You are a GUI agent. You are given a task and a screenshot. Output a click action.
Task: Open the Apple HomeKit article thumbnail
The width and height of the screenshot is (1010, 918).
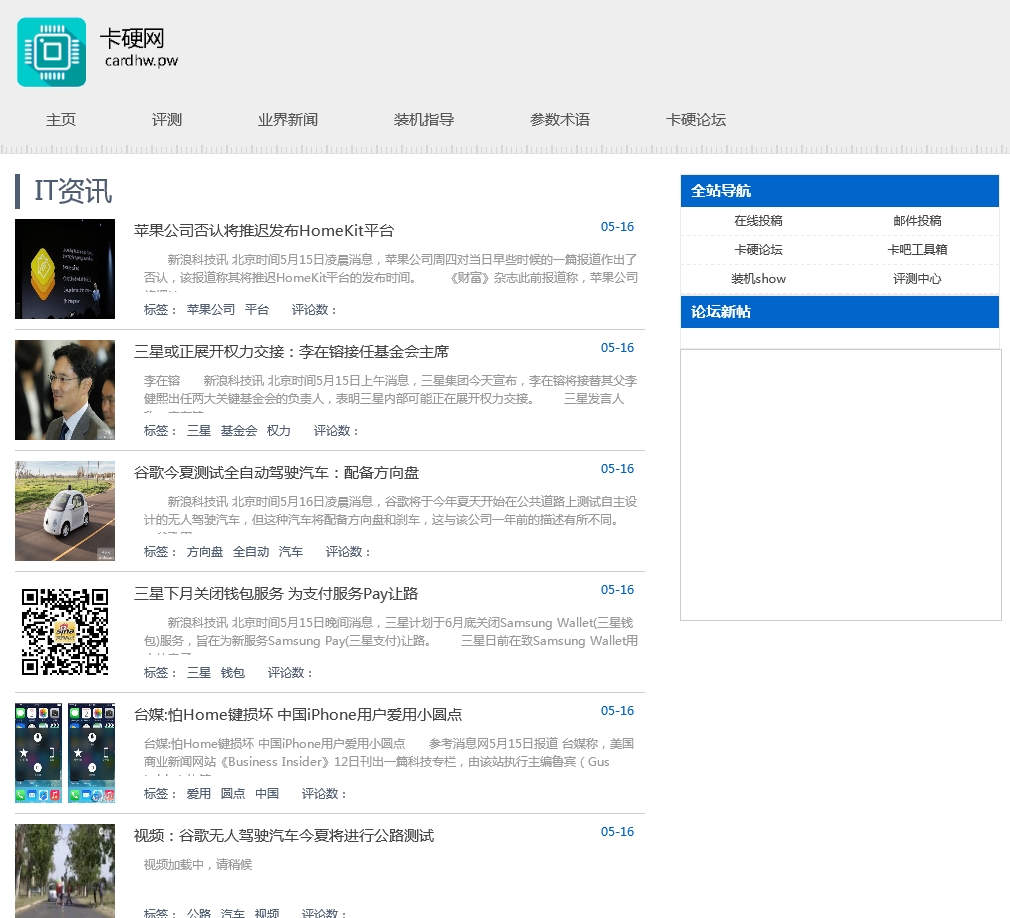pyautogui.click(x=65, y=269)
